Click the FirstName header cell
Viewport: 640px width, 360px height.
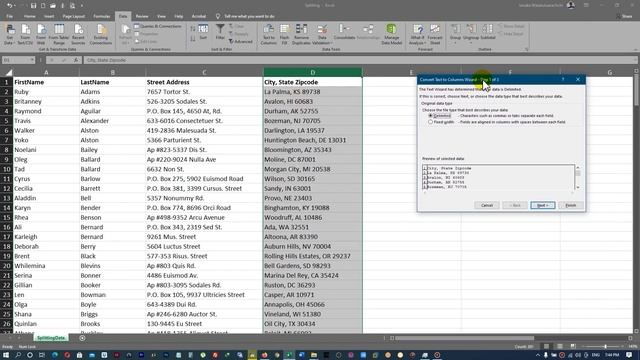(x=46, y=82)
